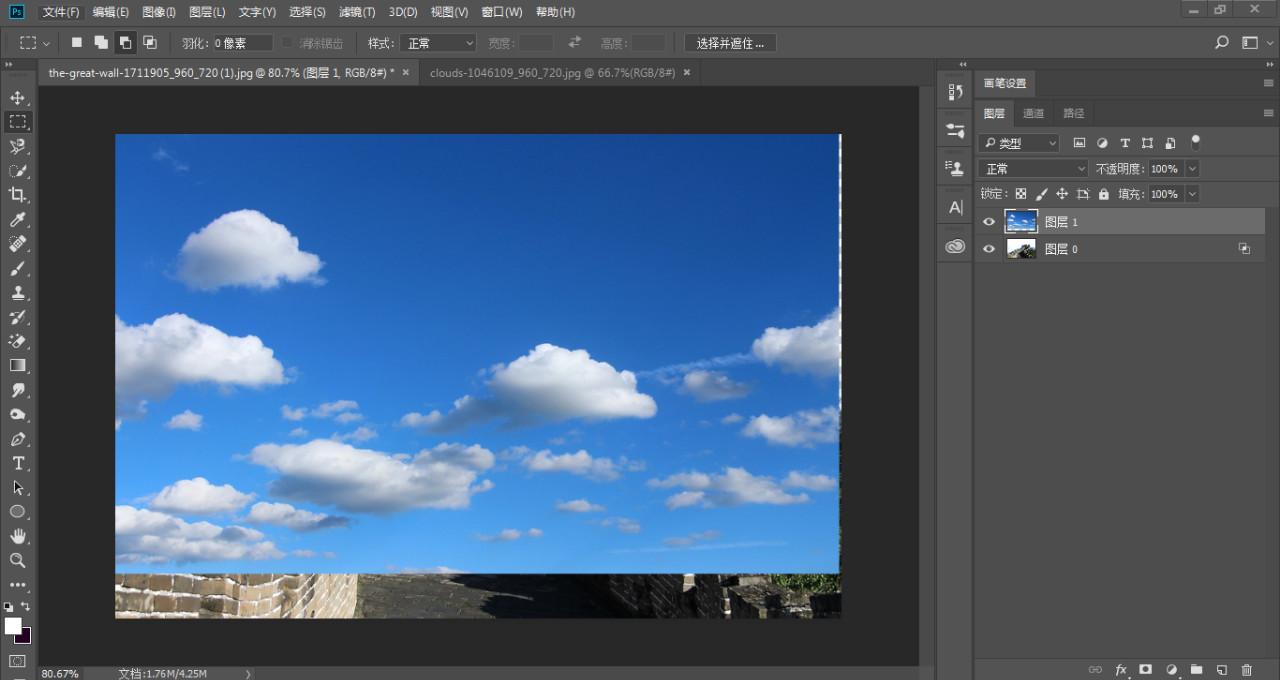This screenshot has height=680, width=1280.
Task: Expand the 不透明度 slider arrow
Action: pyautogui.click(x=1192, y=169)
